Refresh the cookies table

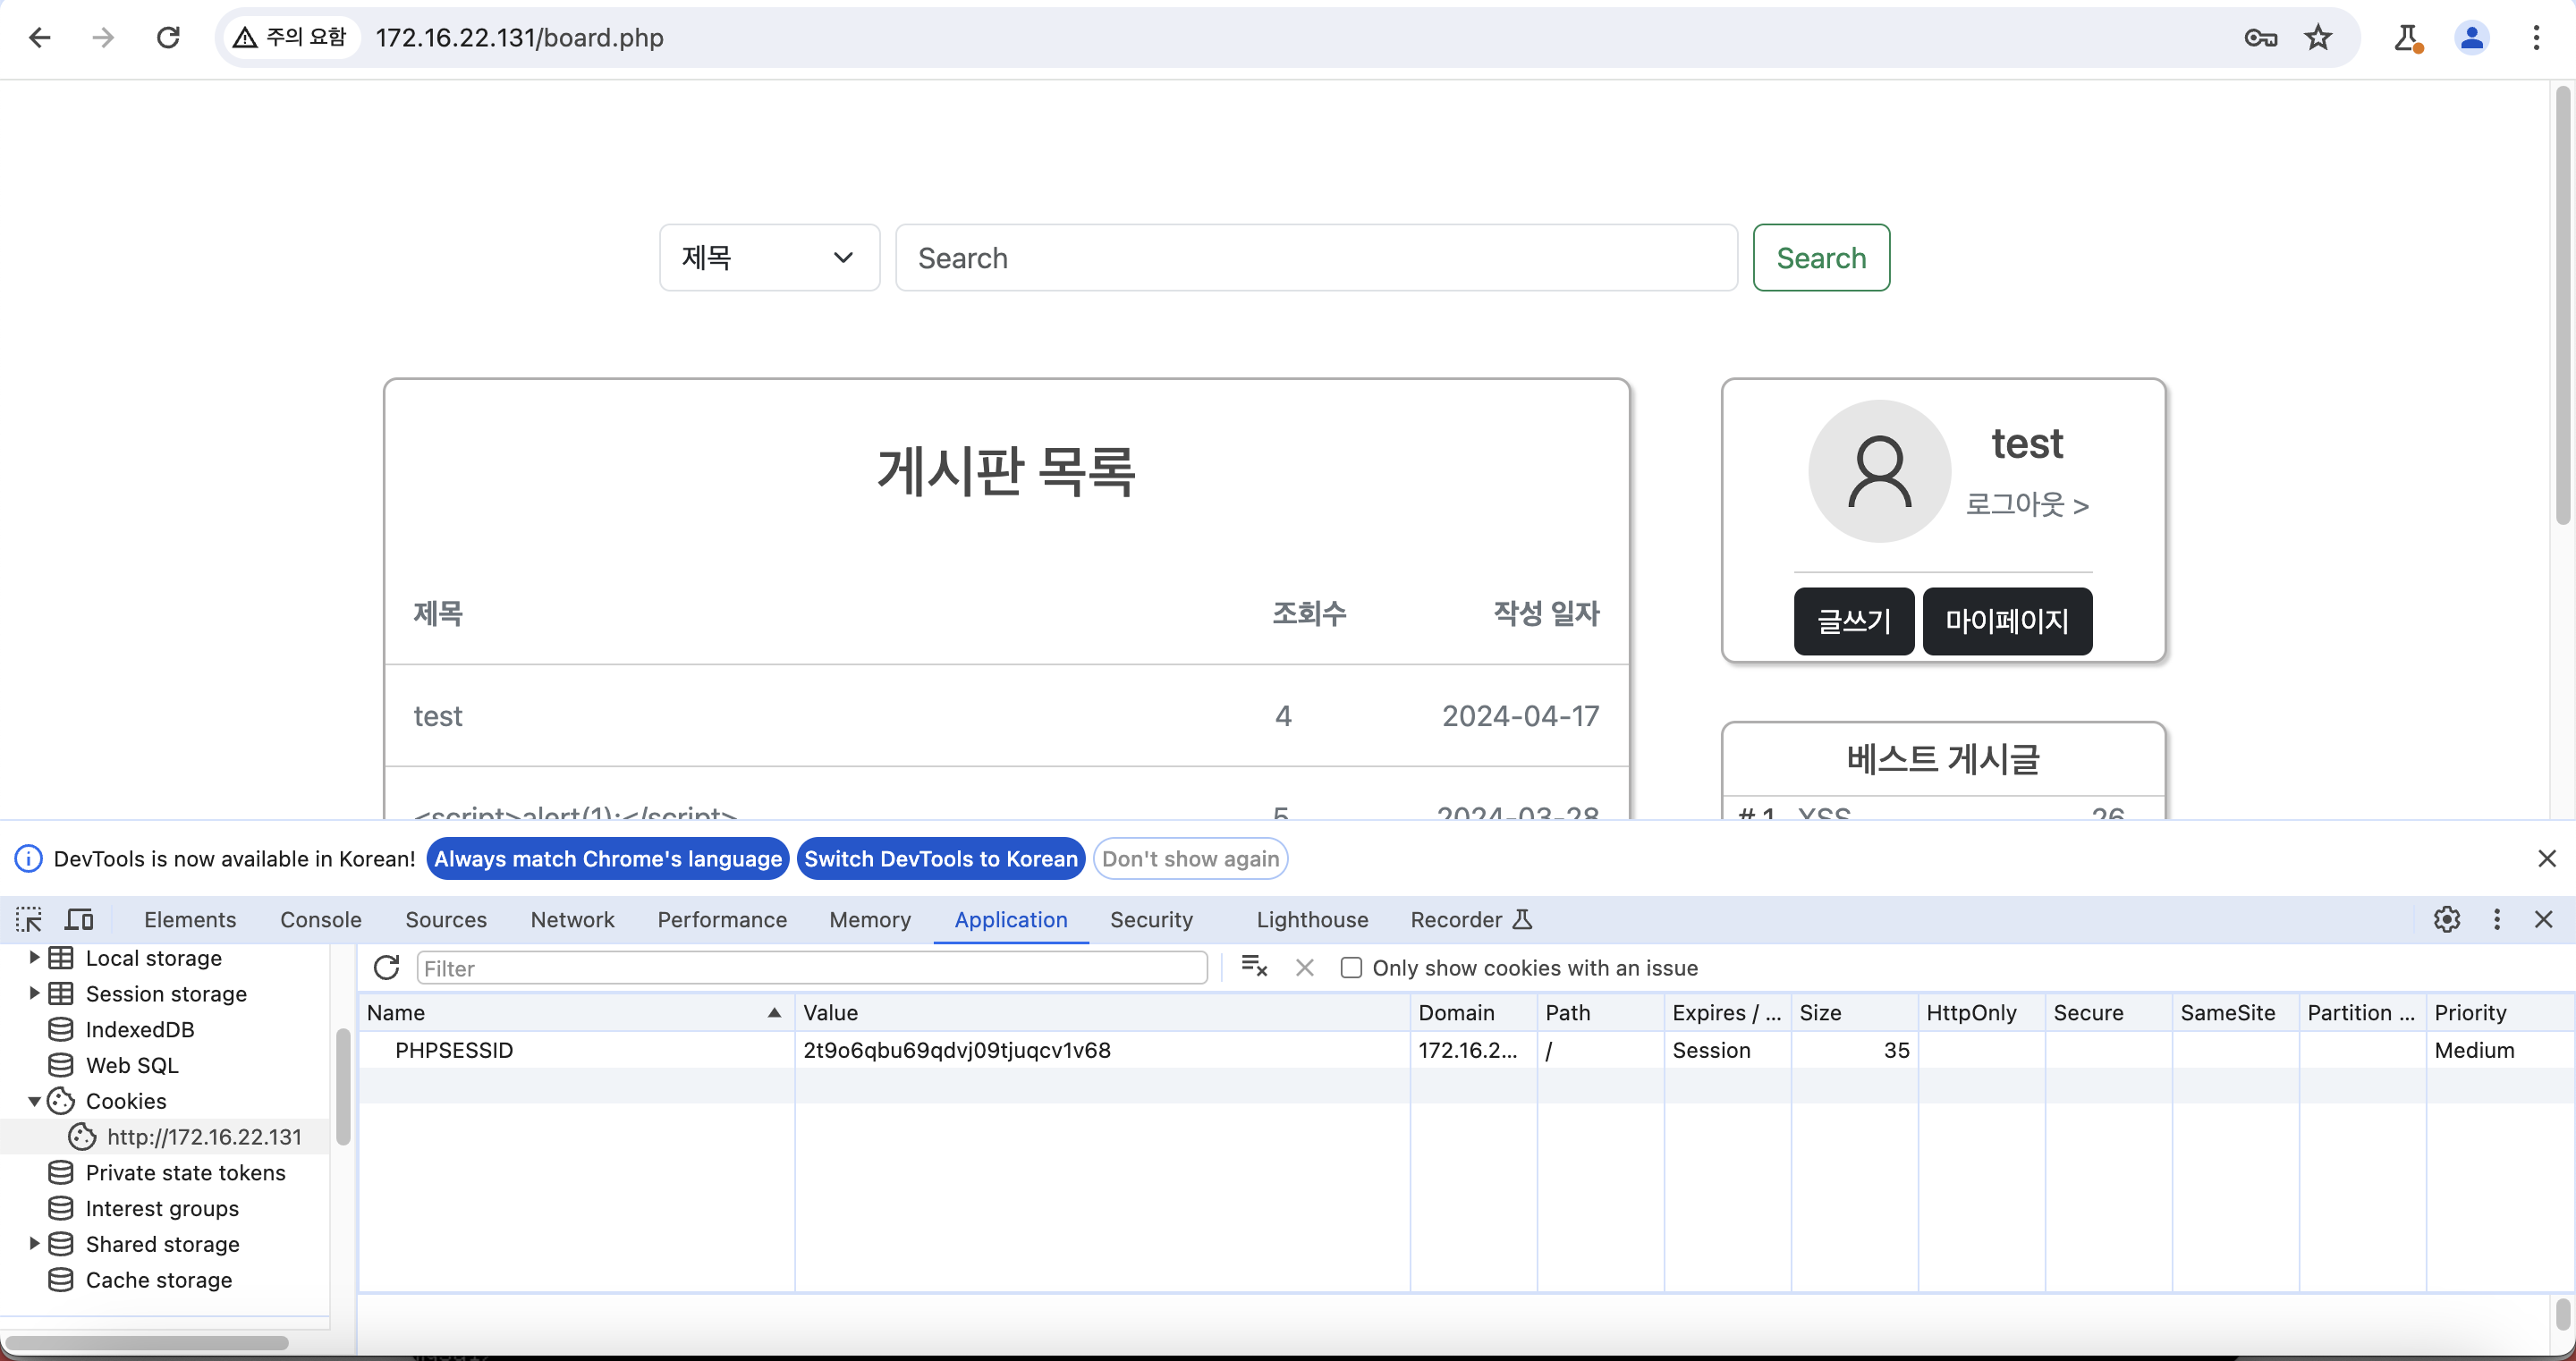pyautogui.click(x=386, y=967)
